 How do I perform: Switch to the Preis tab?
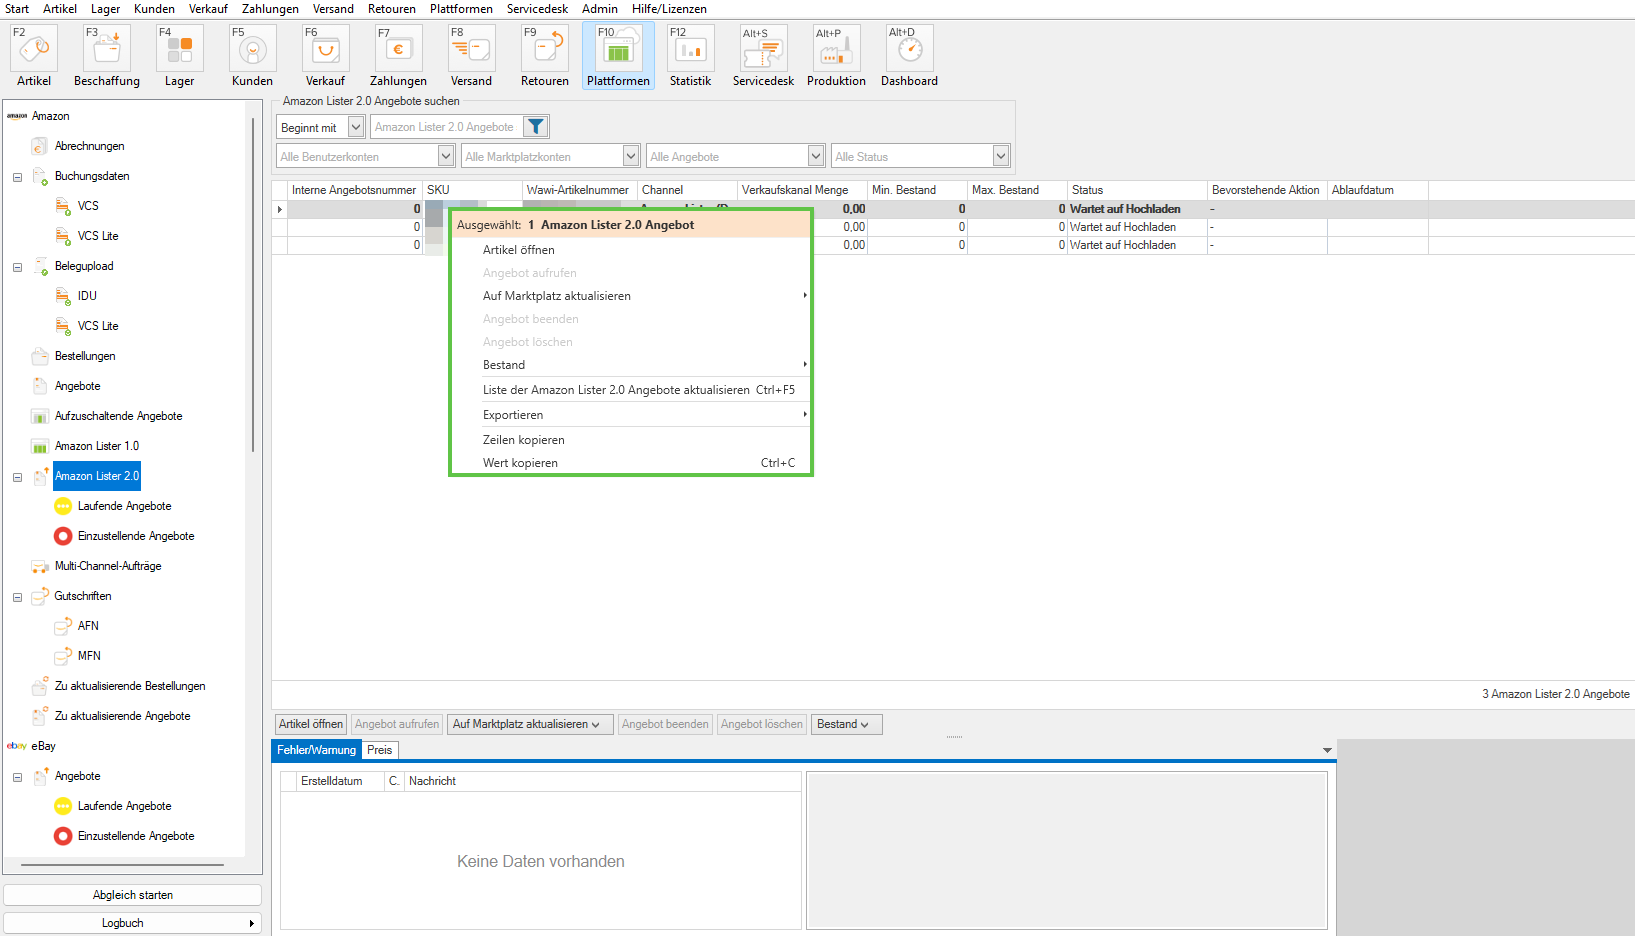click(x=380, y=750)
